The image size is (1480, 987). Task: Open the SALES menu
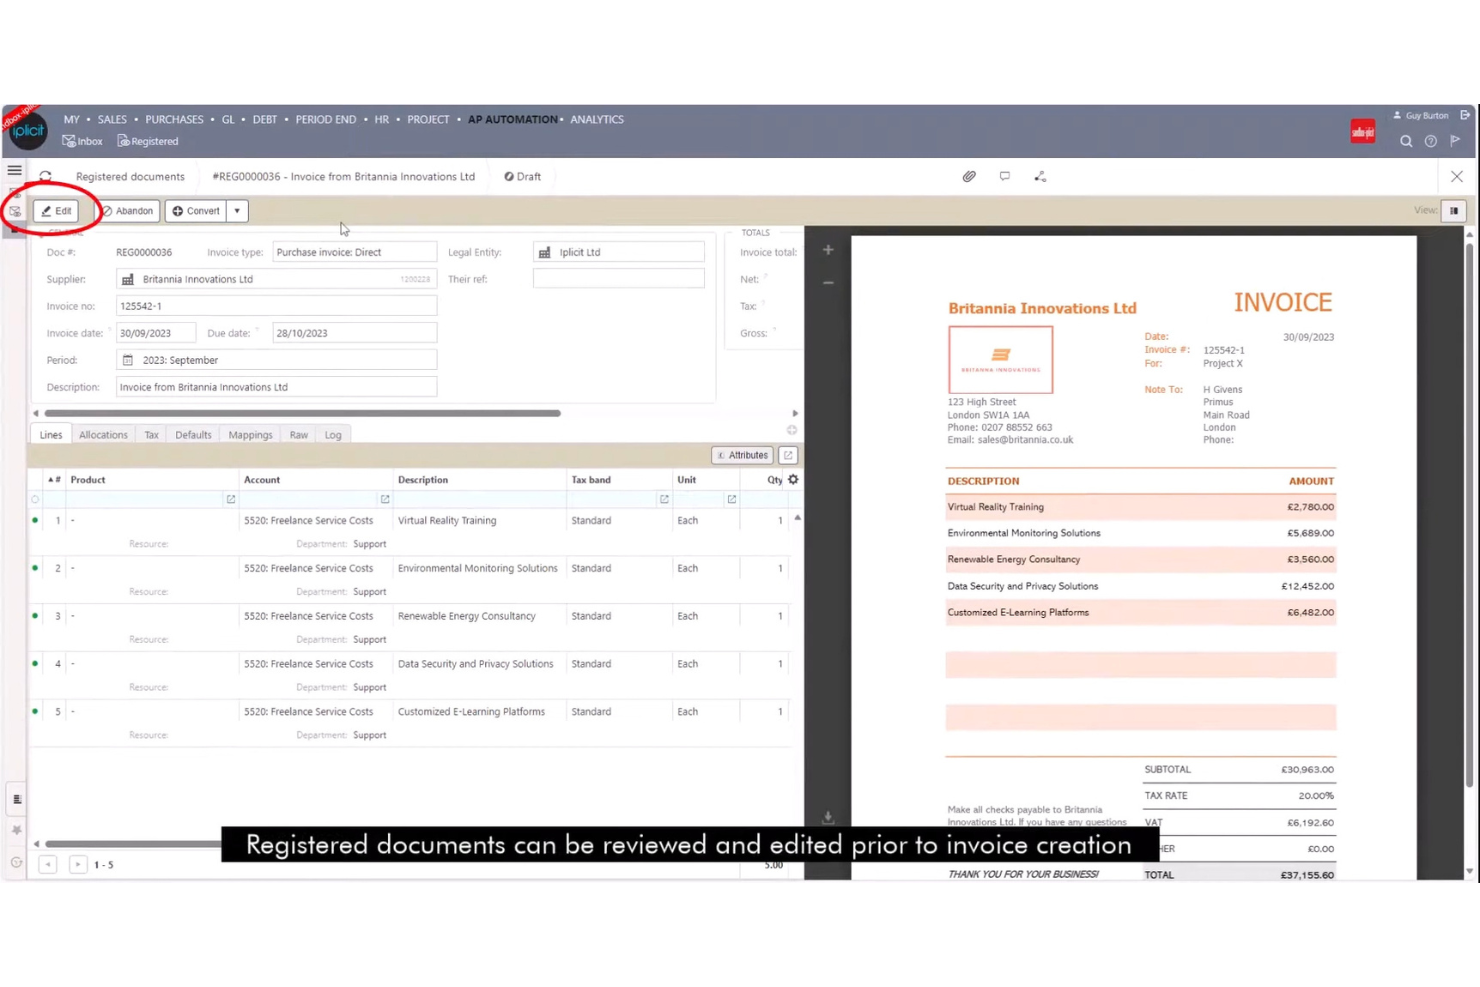tap(112, 119)
